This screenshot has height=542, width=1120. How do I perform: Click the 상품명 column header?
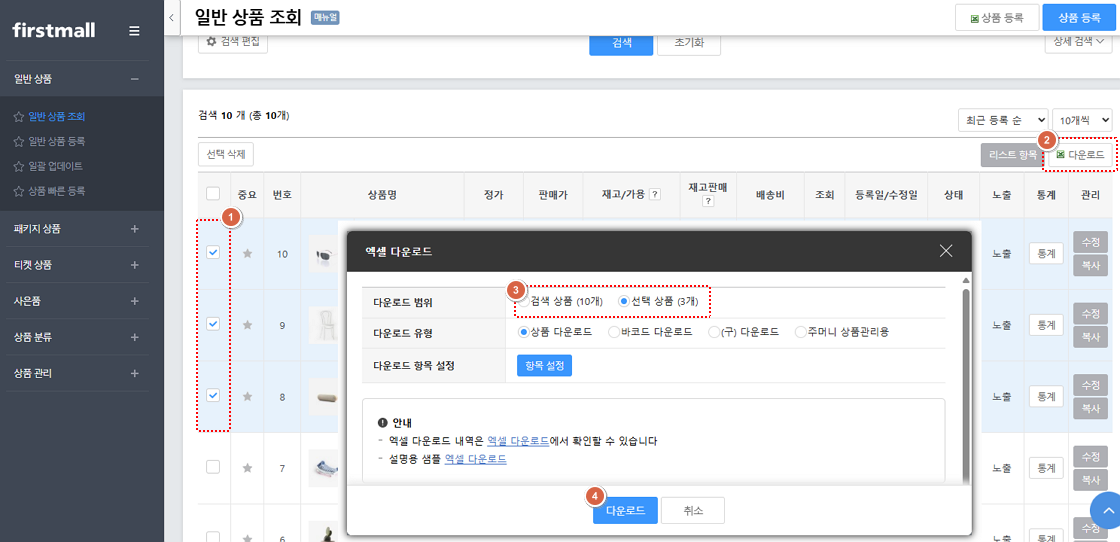click(382, 194)
